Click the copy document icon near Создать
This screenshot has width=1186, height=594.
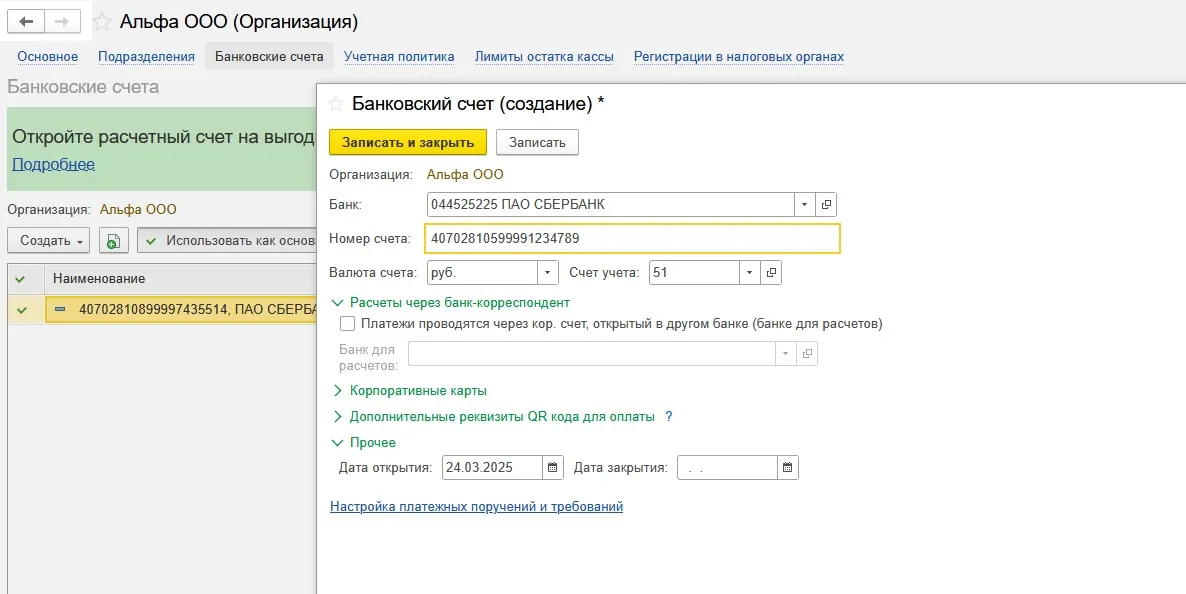113,241
